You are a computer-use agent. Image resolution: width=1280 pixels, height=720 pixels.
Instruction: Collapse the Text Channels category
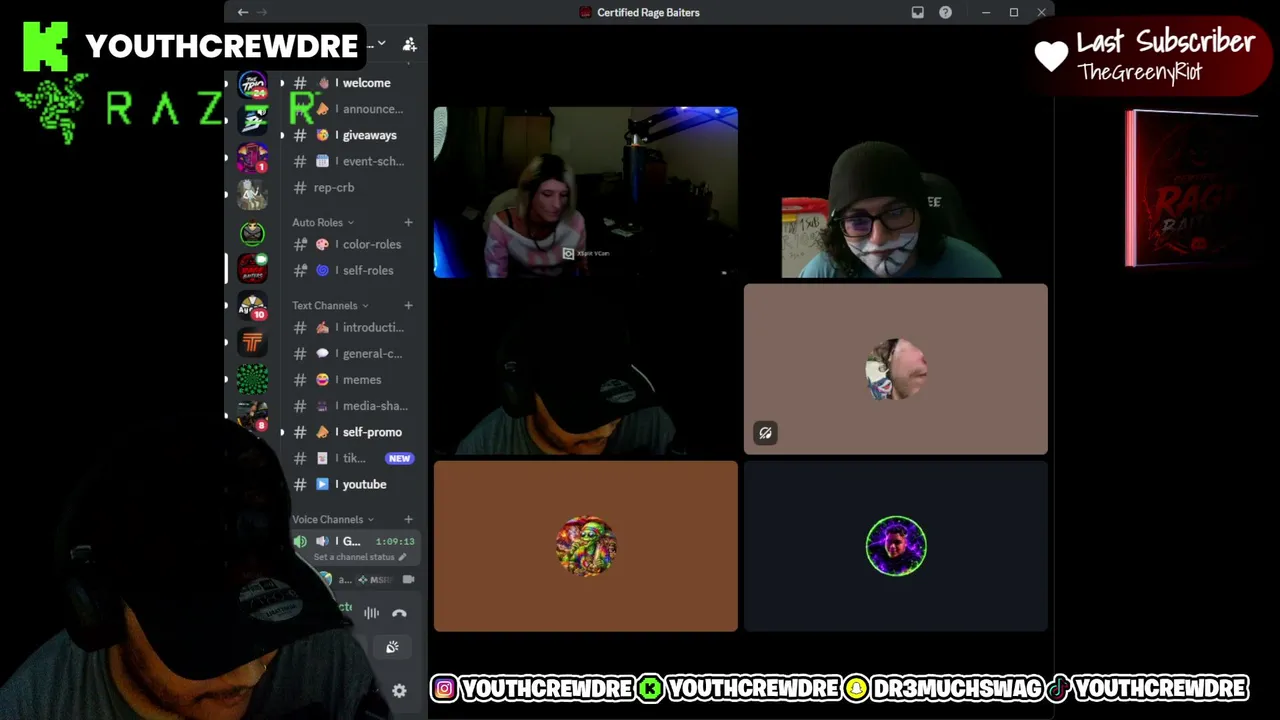tap(330, 305)
